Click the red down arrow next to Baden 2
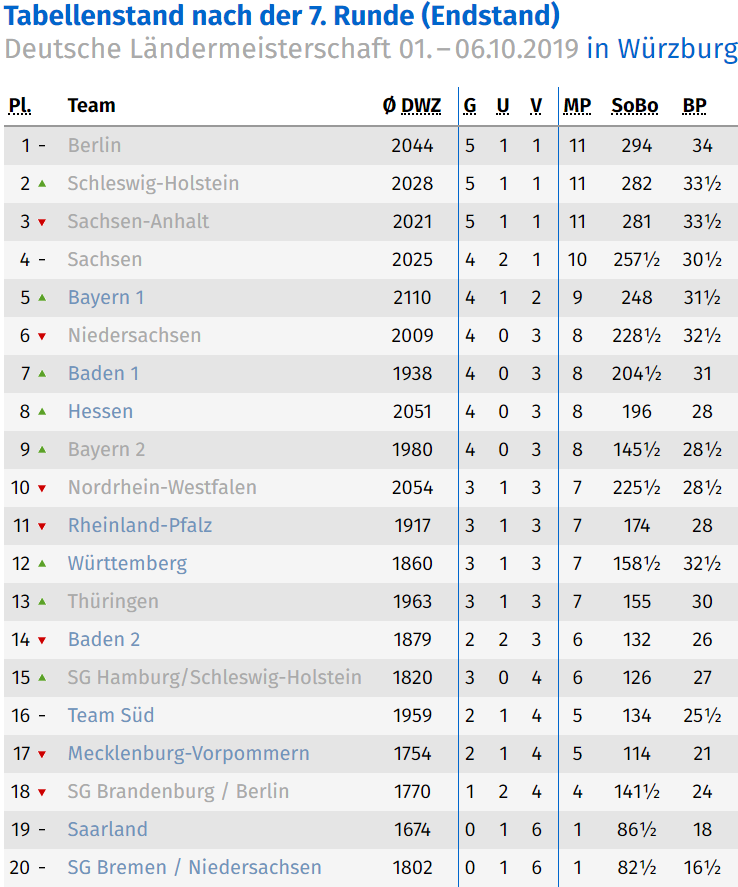This screenshot has width=738, height=887. (x=42, y=640)
